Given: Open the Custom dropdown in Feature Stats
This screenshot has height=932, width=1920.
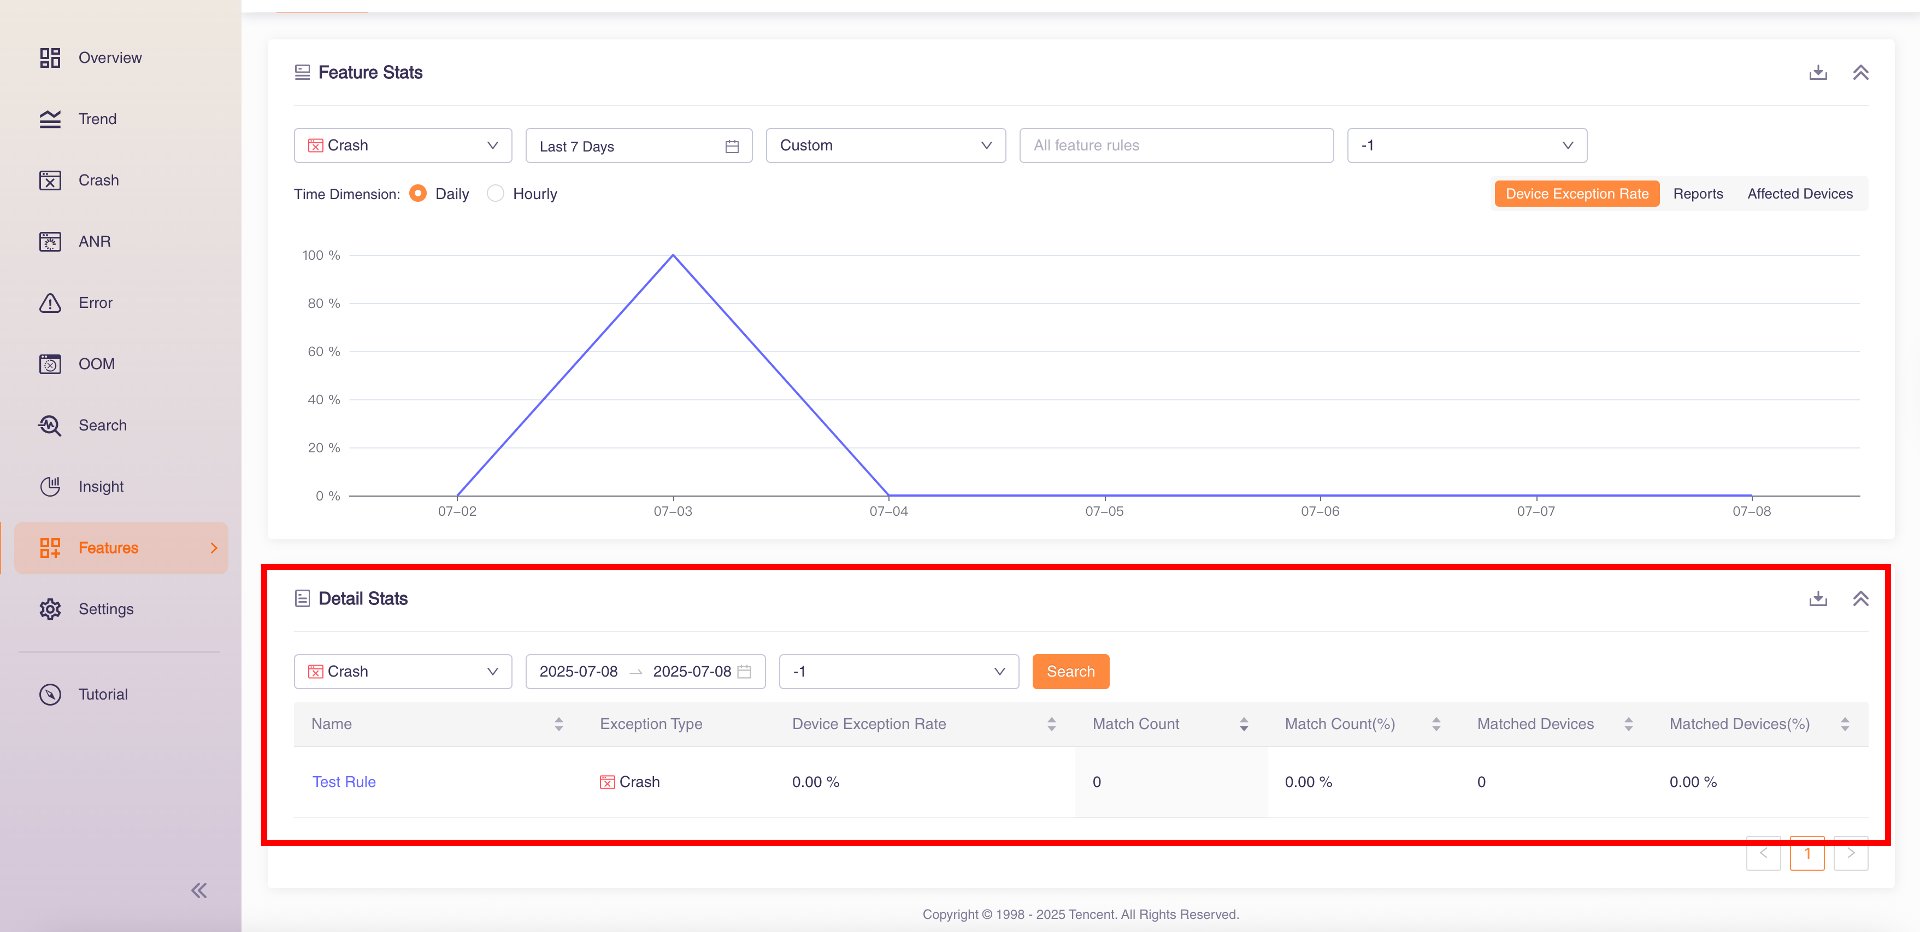Looking at the screenshot, I should coord(886,145).
